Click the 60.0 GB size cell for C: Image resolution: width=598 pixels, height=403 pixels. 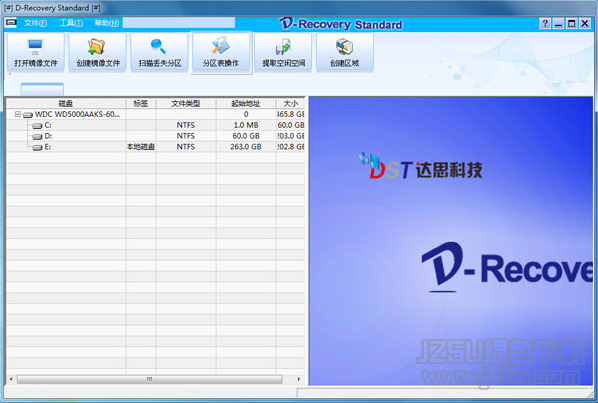291,125
